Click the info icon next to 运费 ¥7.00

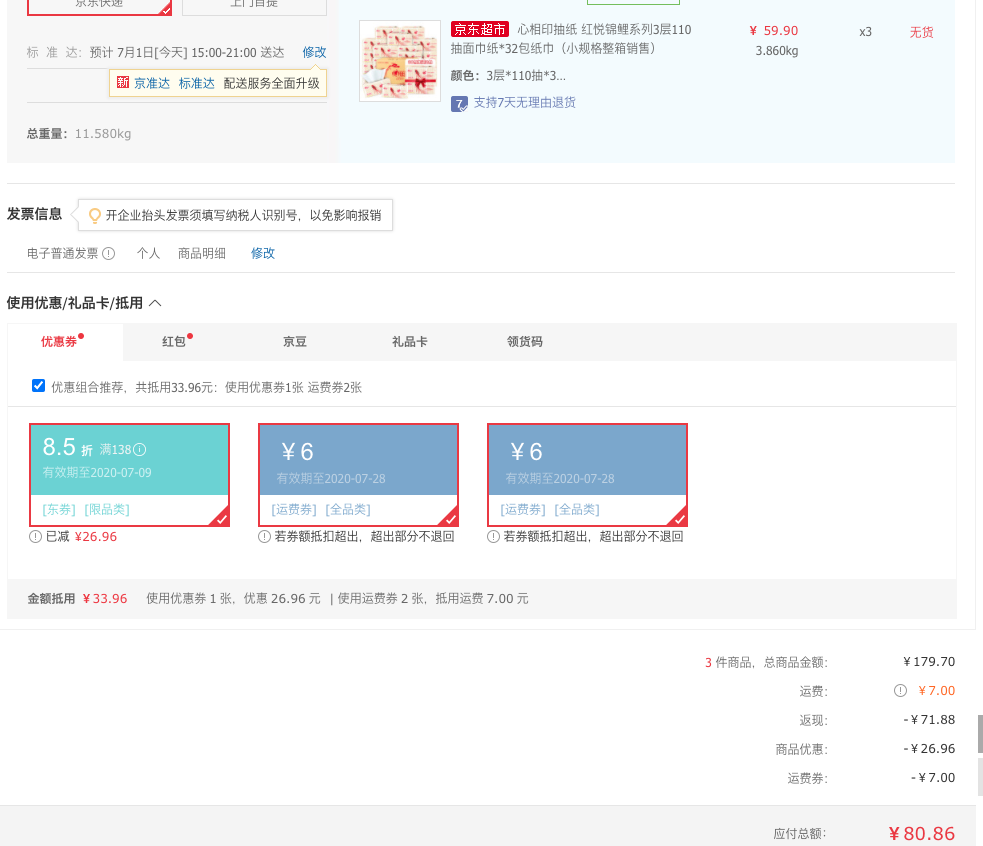tap(900, 691)
